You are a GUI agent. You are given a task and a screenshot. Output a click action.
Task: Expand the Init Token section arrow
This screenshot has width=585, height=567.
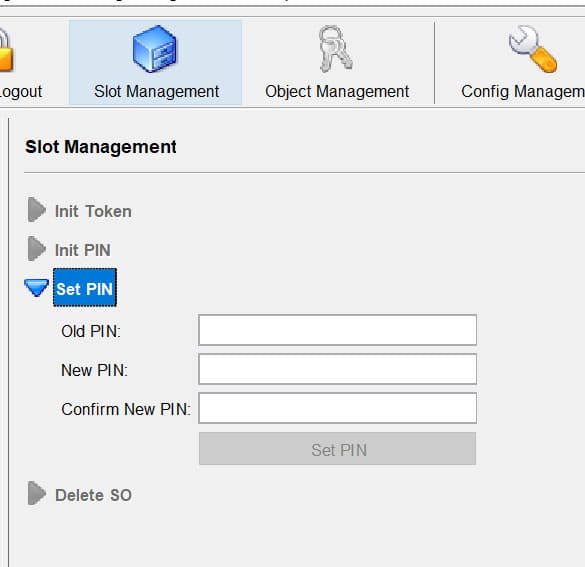pos(37,210)
